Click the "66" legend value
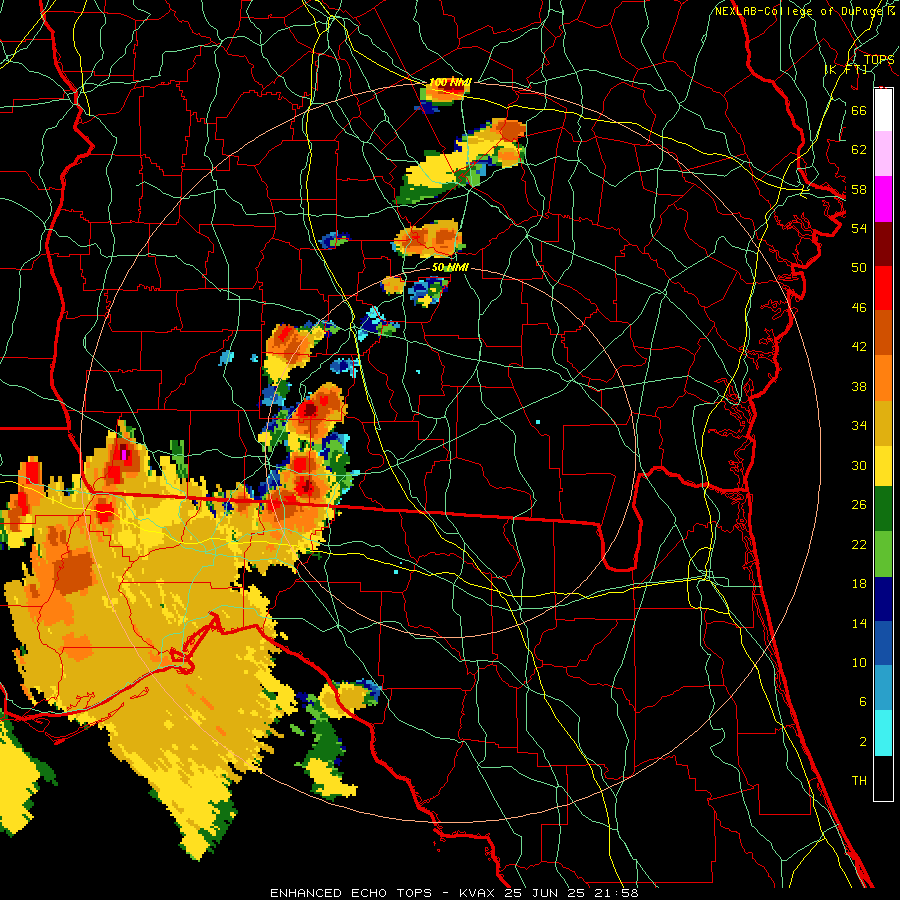 pyautogui.click(x=859, y=110)
